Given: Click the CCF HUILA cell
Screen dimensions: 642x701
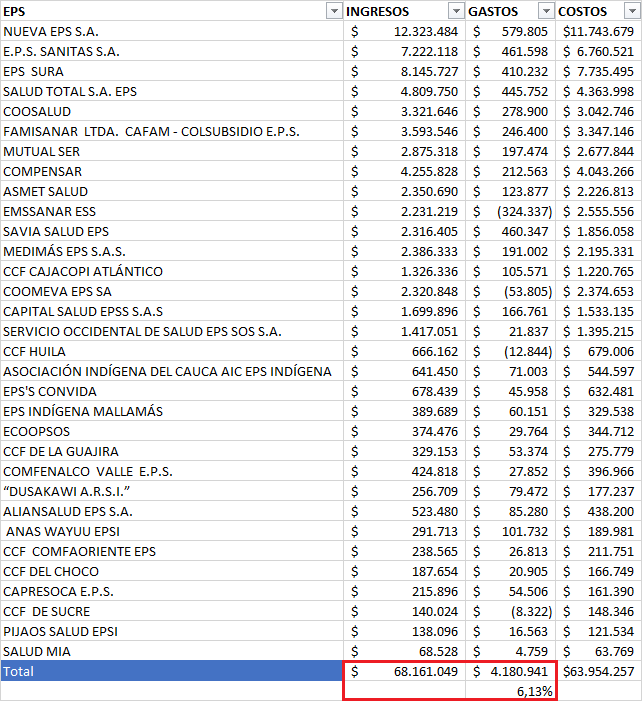Looking at the screenshot, I should tap(172, 351).
